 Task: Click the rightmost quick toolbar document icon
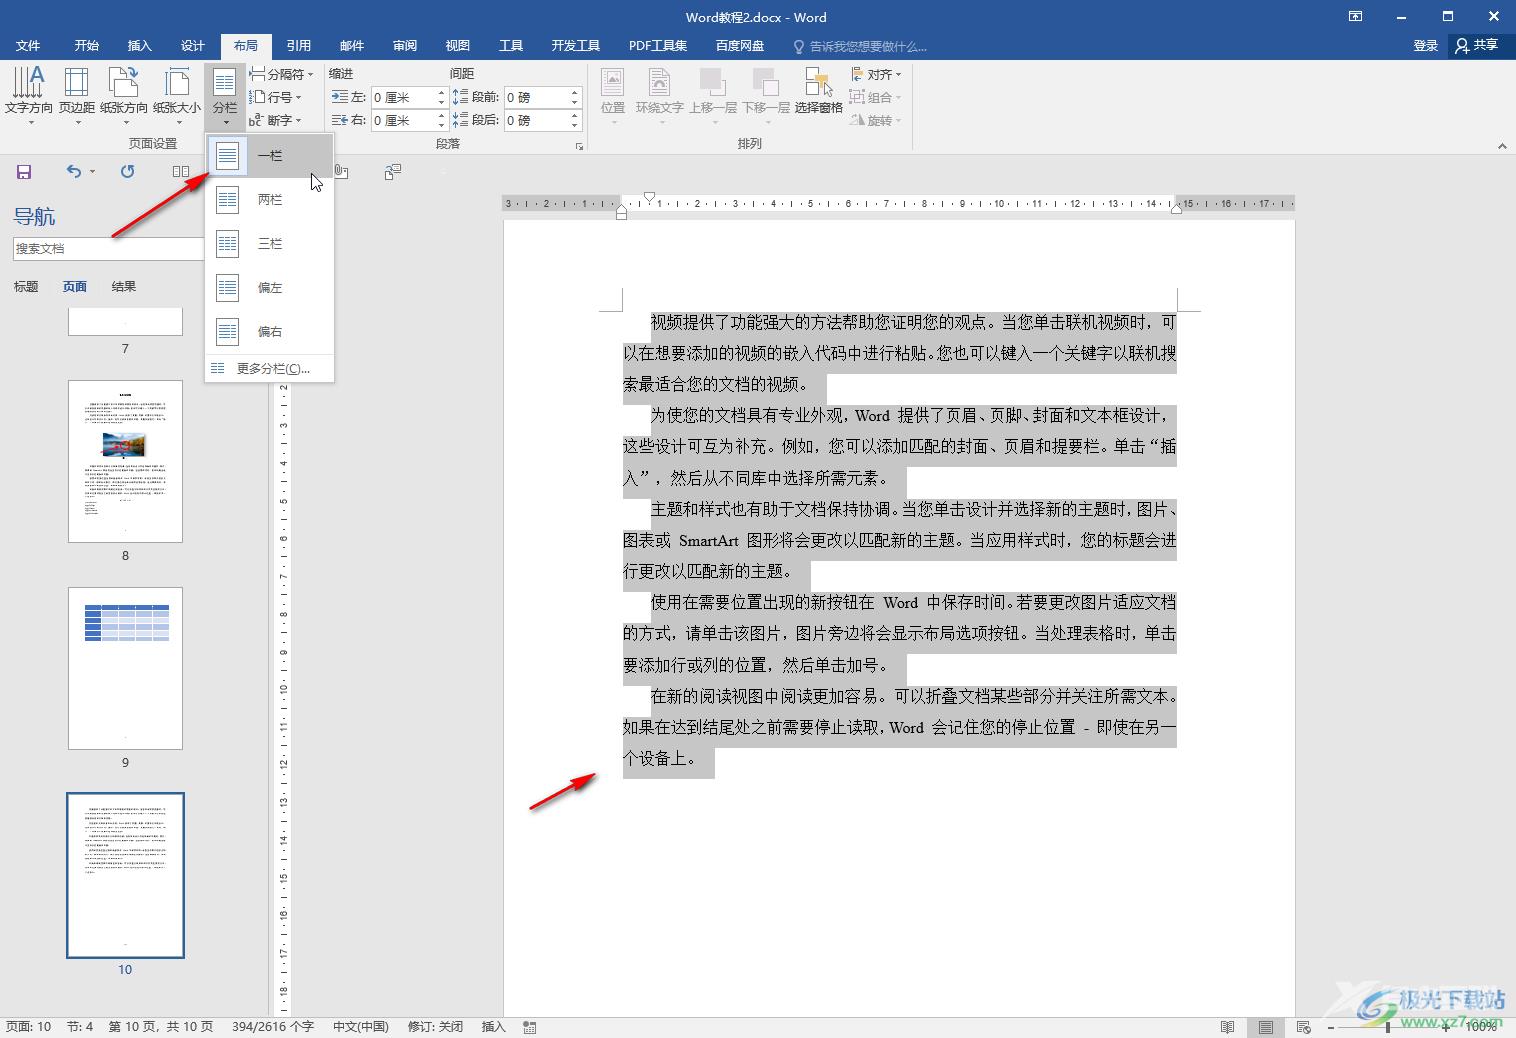393,172
